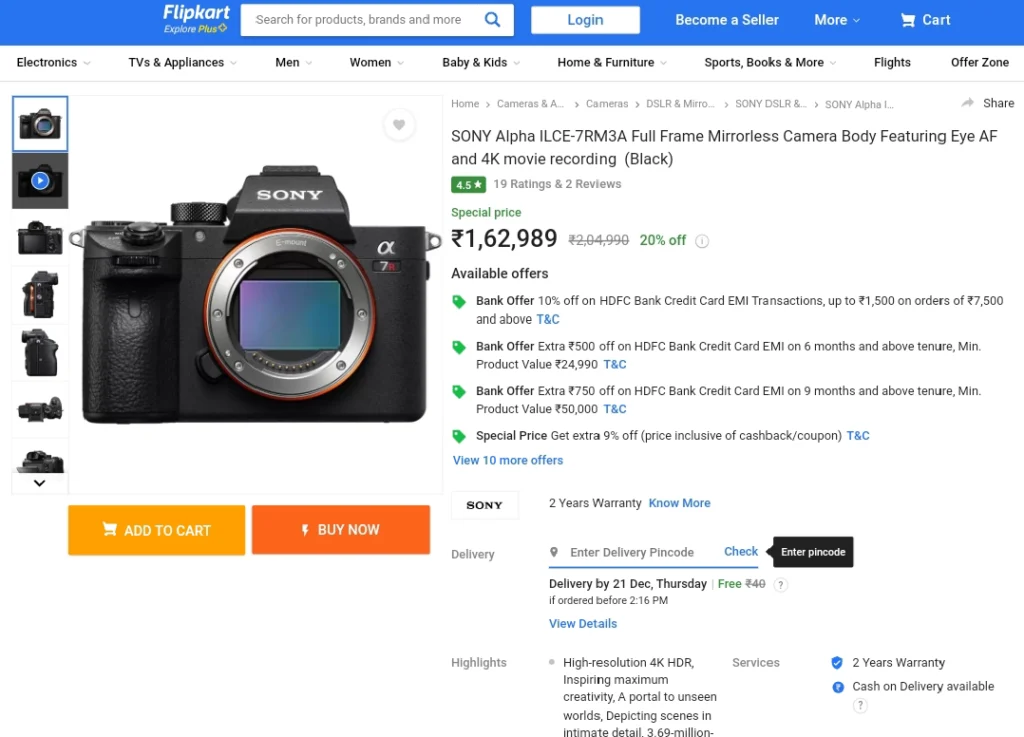Open the Cart icon in header
This screenshot has height=737, width=1024.
click(x=908, y=20)
